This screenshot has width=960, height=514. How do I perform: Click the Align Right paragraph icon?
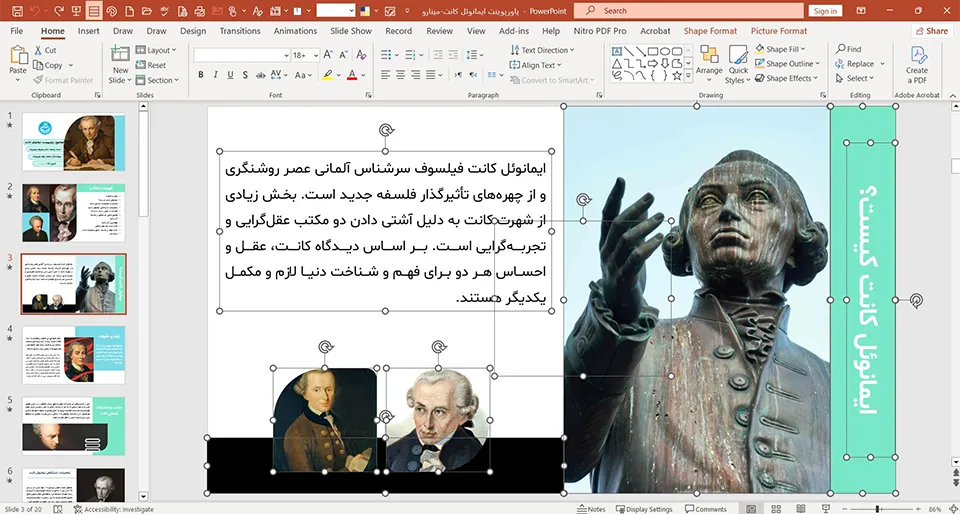416,75
